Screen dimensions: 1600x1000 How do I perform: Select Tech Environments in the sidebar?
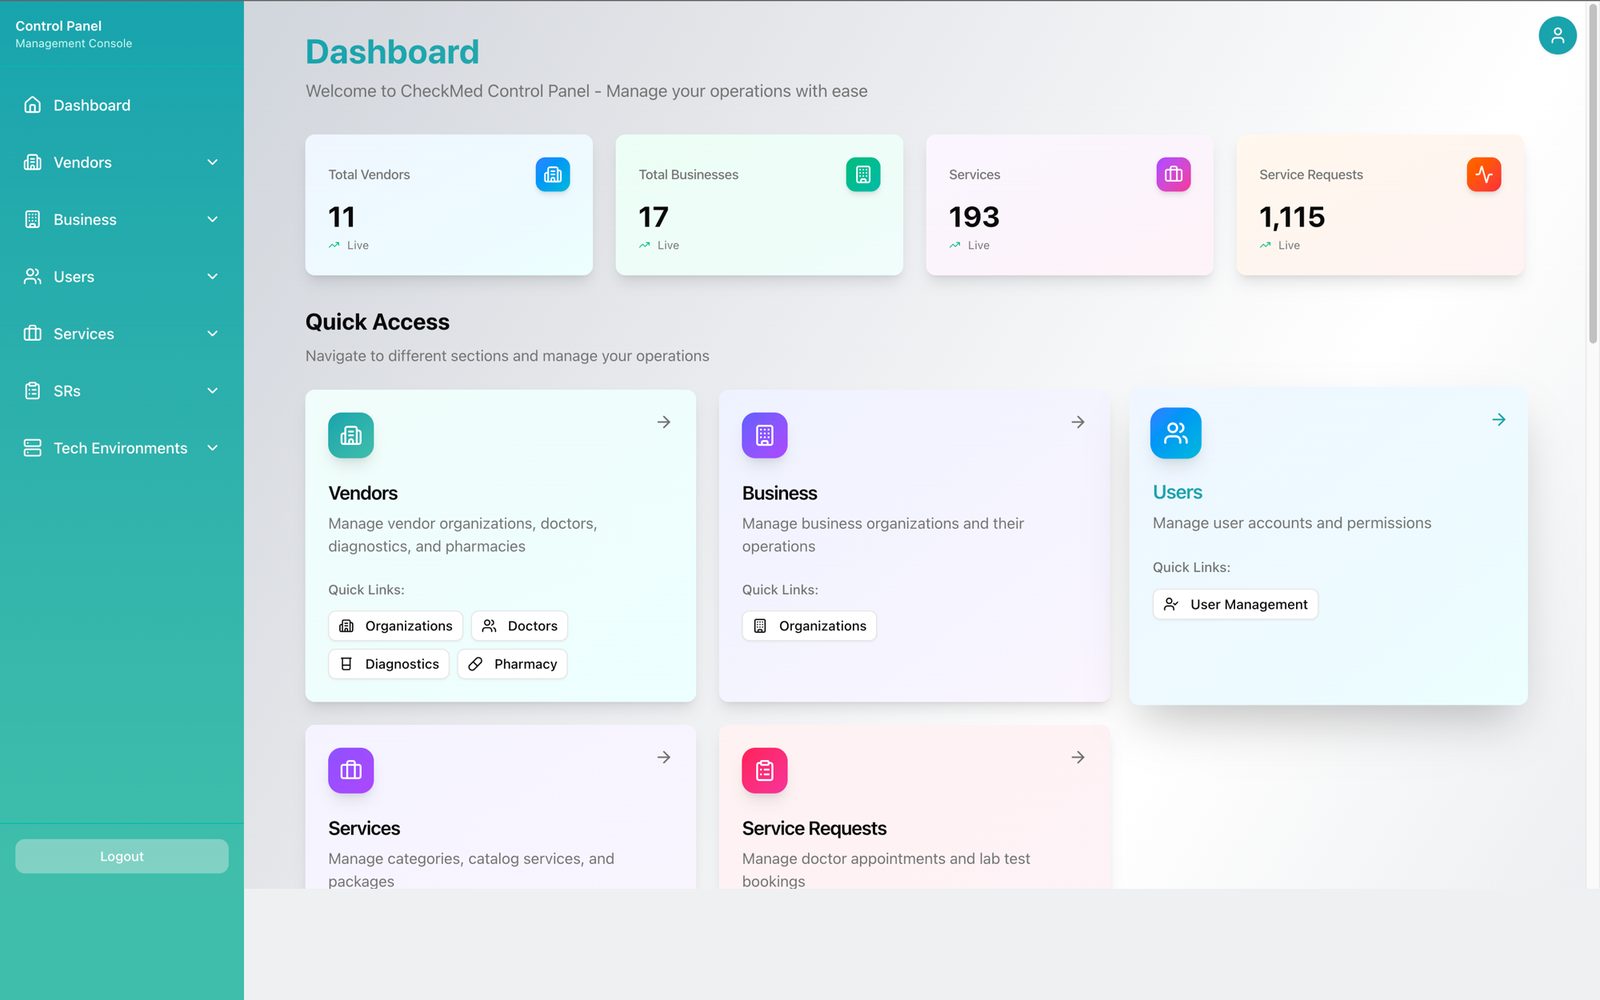122,448
